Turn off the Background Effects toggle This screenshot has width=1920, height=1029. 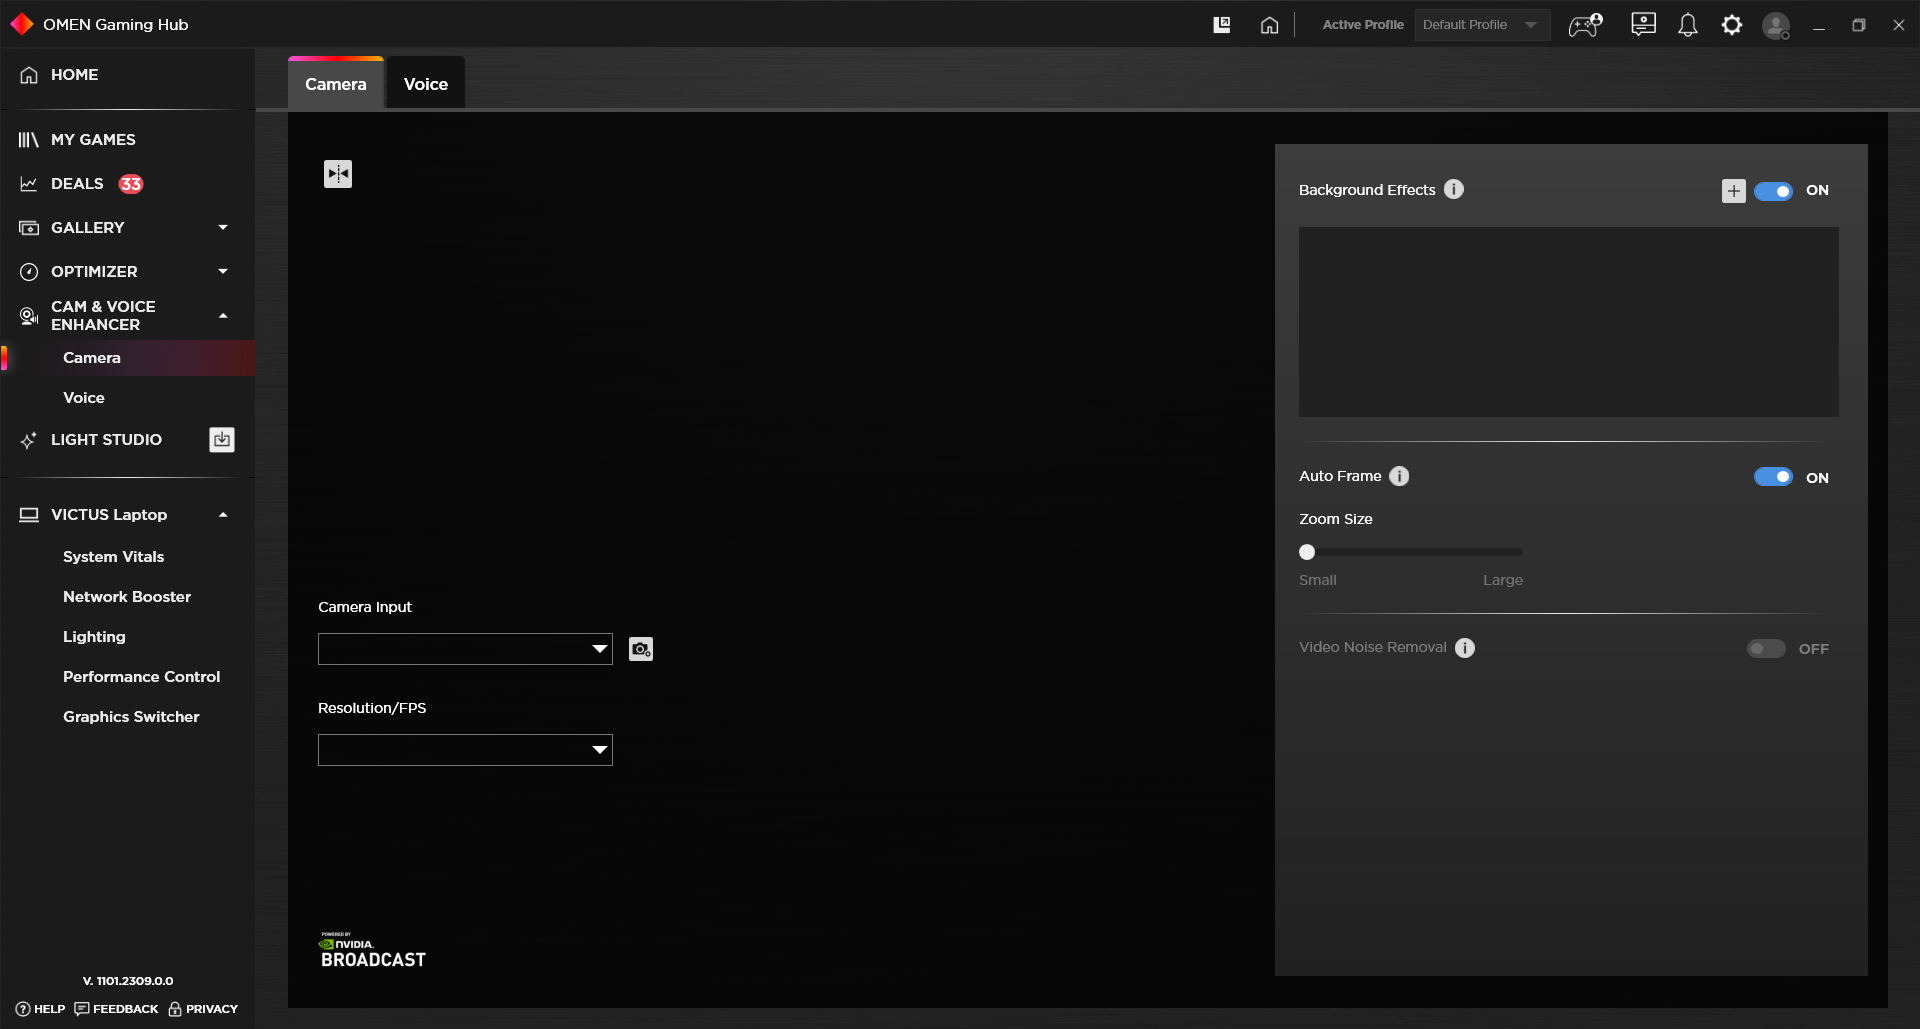(1773, 191)
